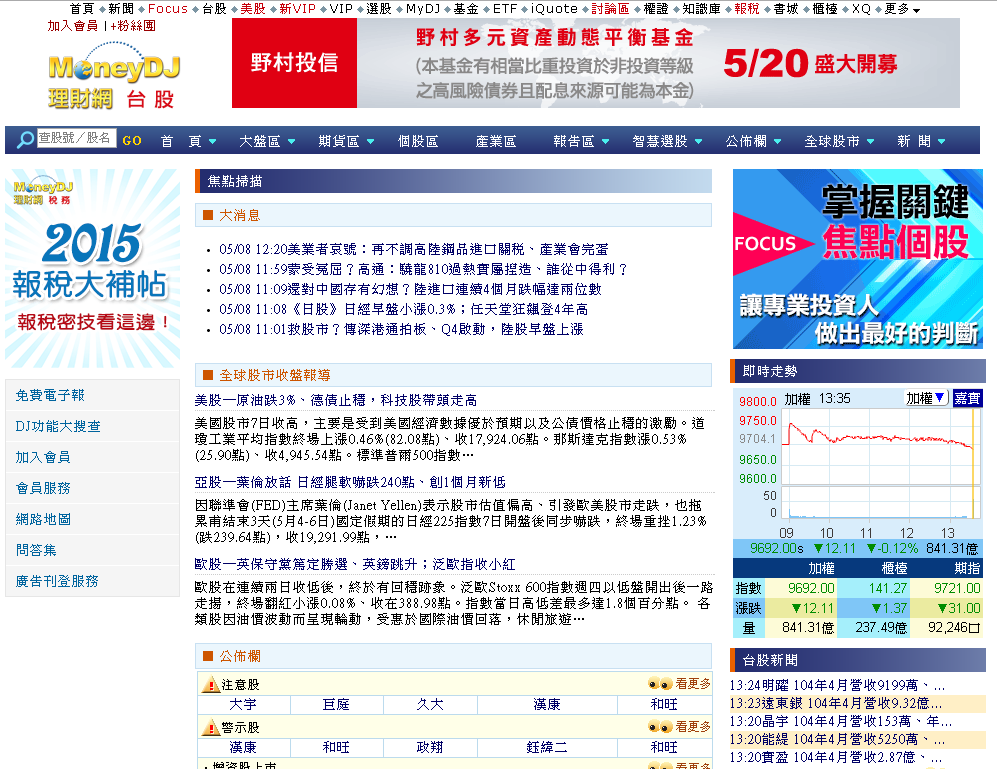
Task: Click the warning icon beside 注意股
Action: 211,685
